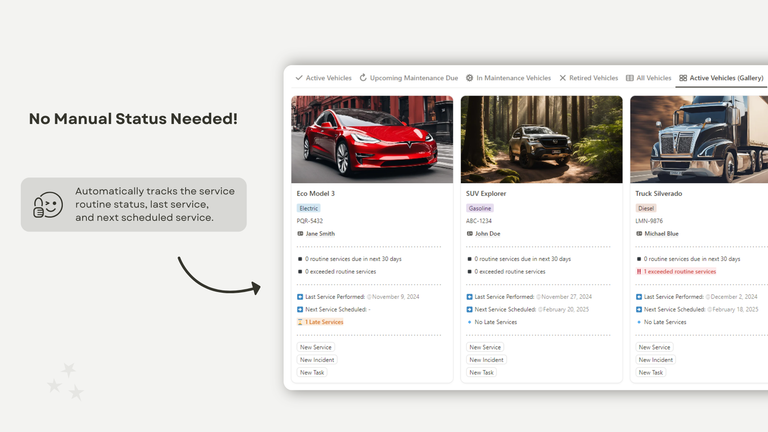Viewport: 768px width, 432px height.
Task: Click the gear icon for In Maintenance Vehicles
Action: click(x=470, y=78)
